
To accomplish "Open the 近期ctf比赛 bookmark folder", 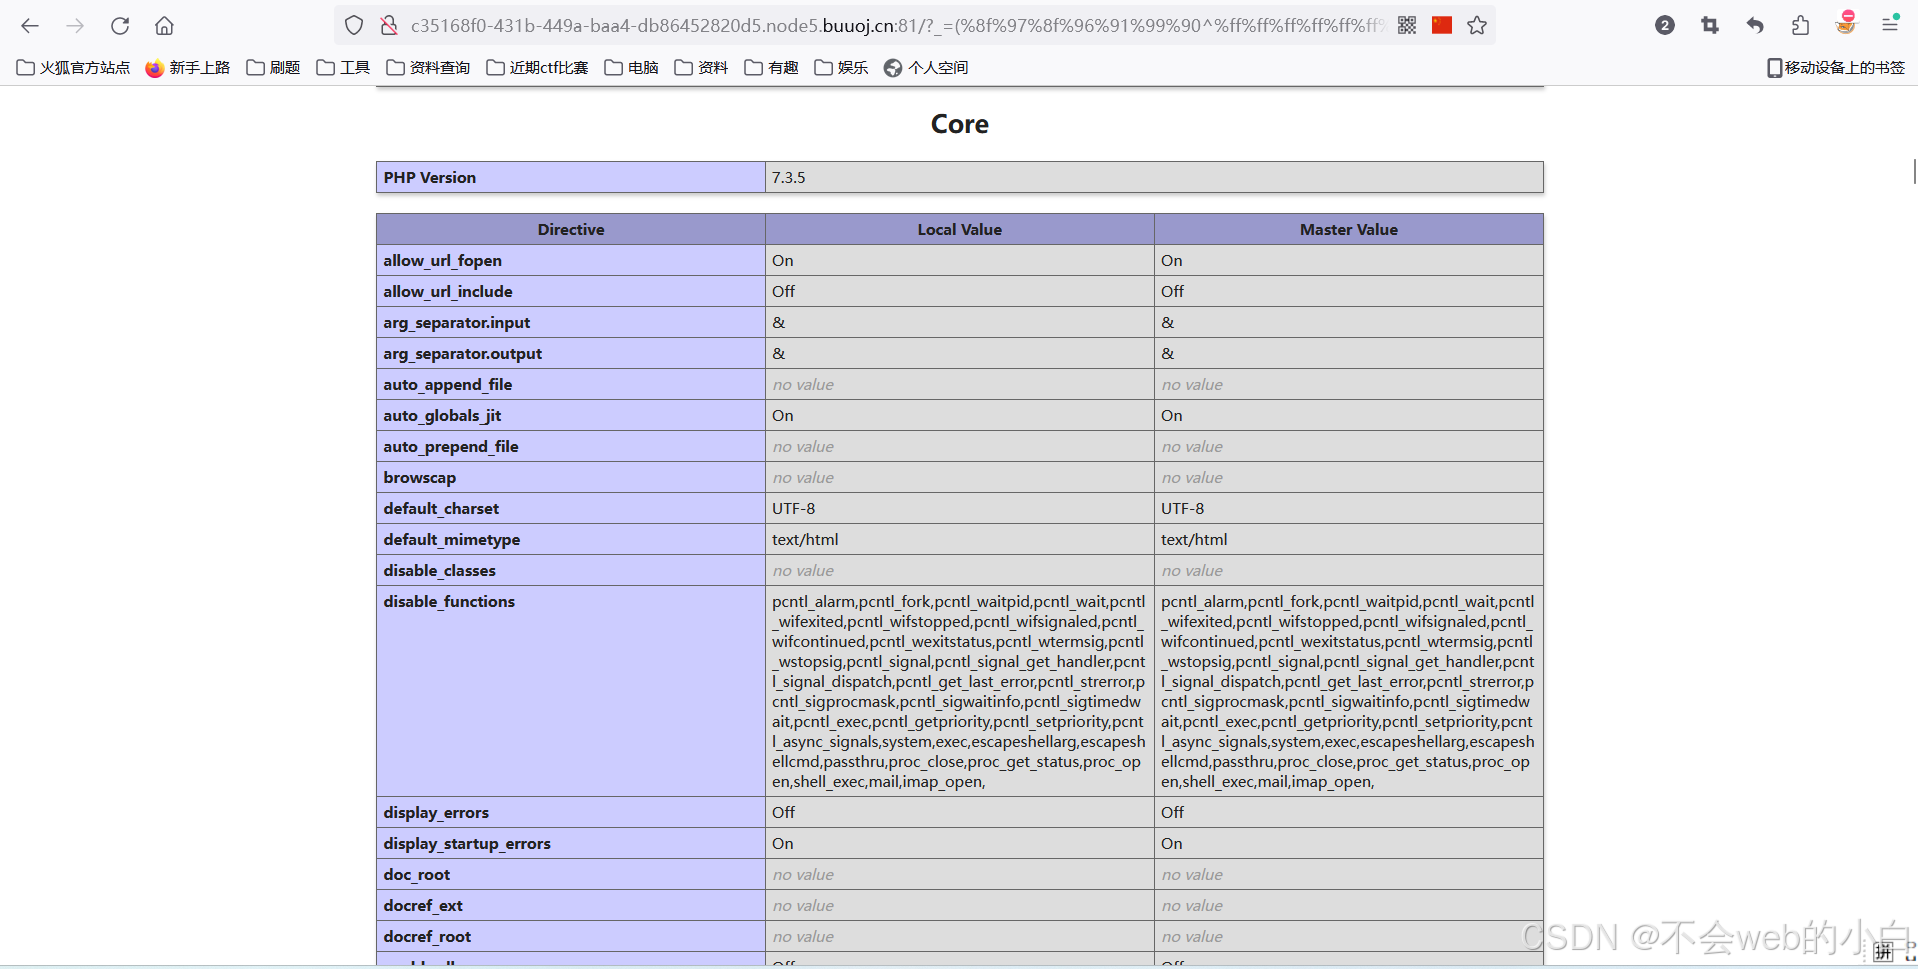I will coord(537,68).
